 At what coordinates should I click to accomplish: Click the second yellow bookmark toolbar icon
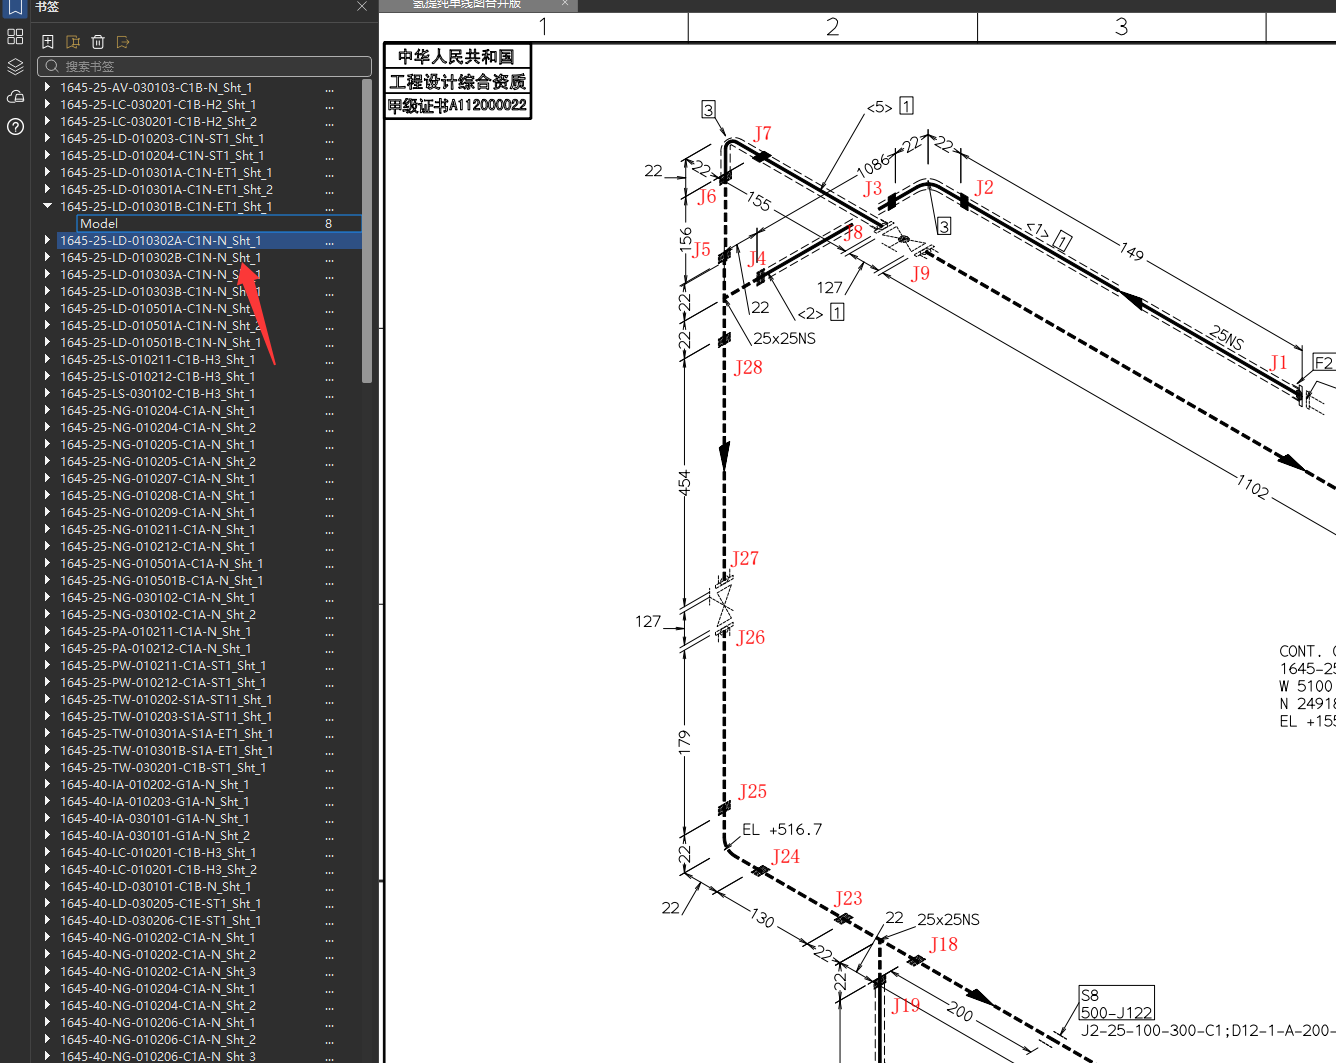(x=73, y=42)
